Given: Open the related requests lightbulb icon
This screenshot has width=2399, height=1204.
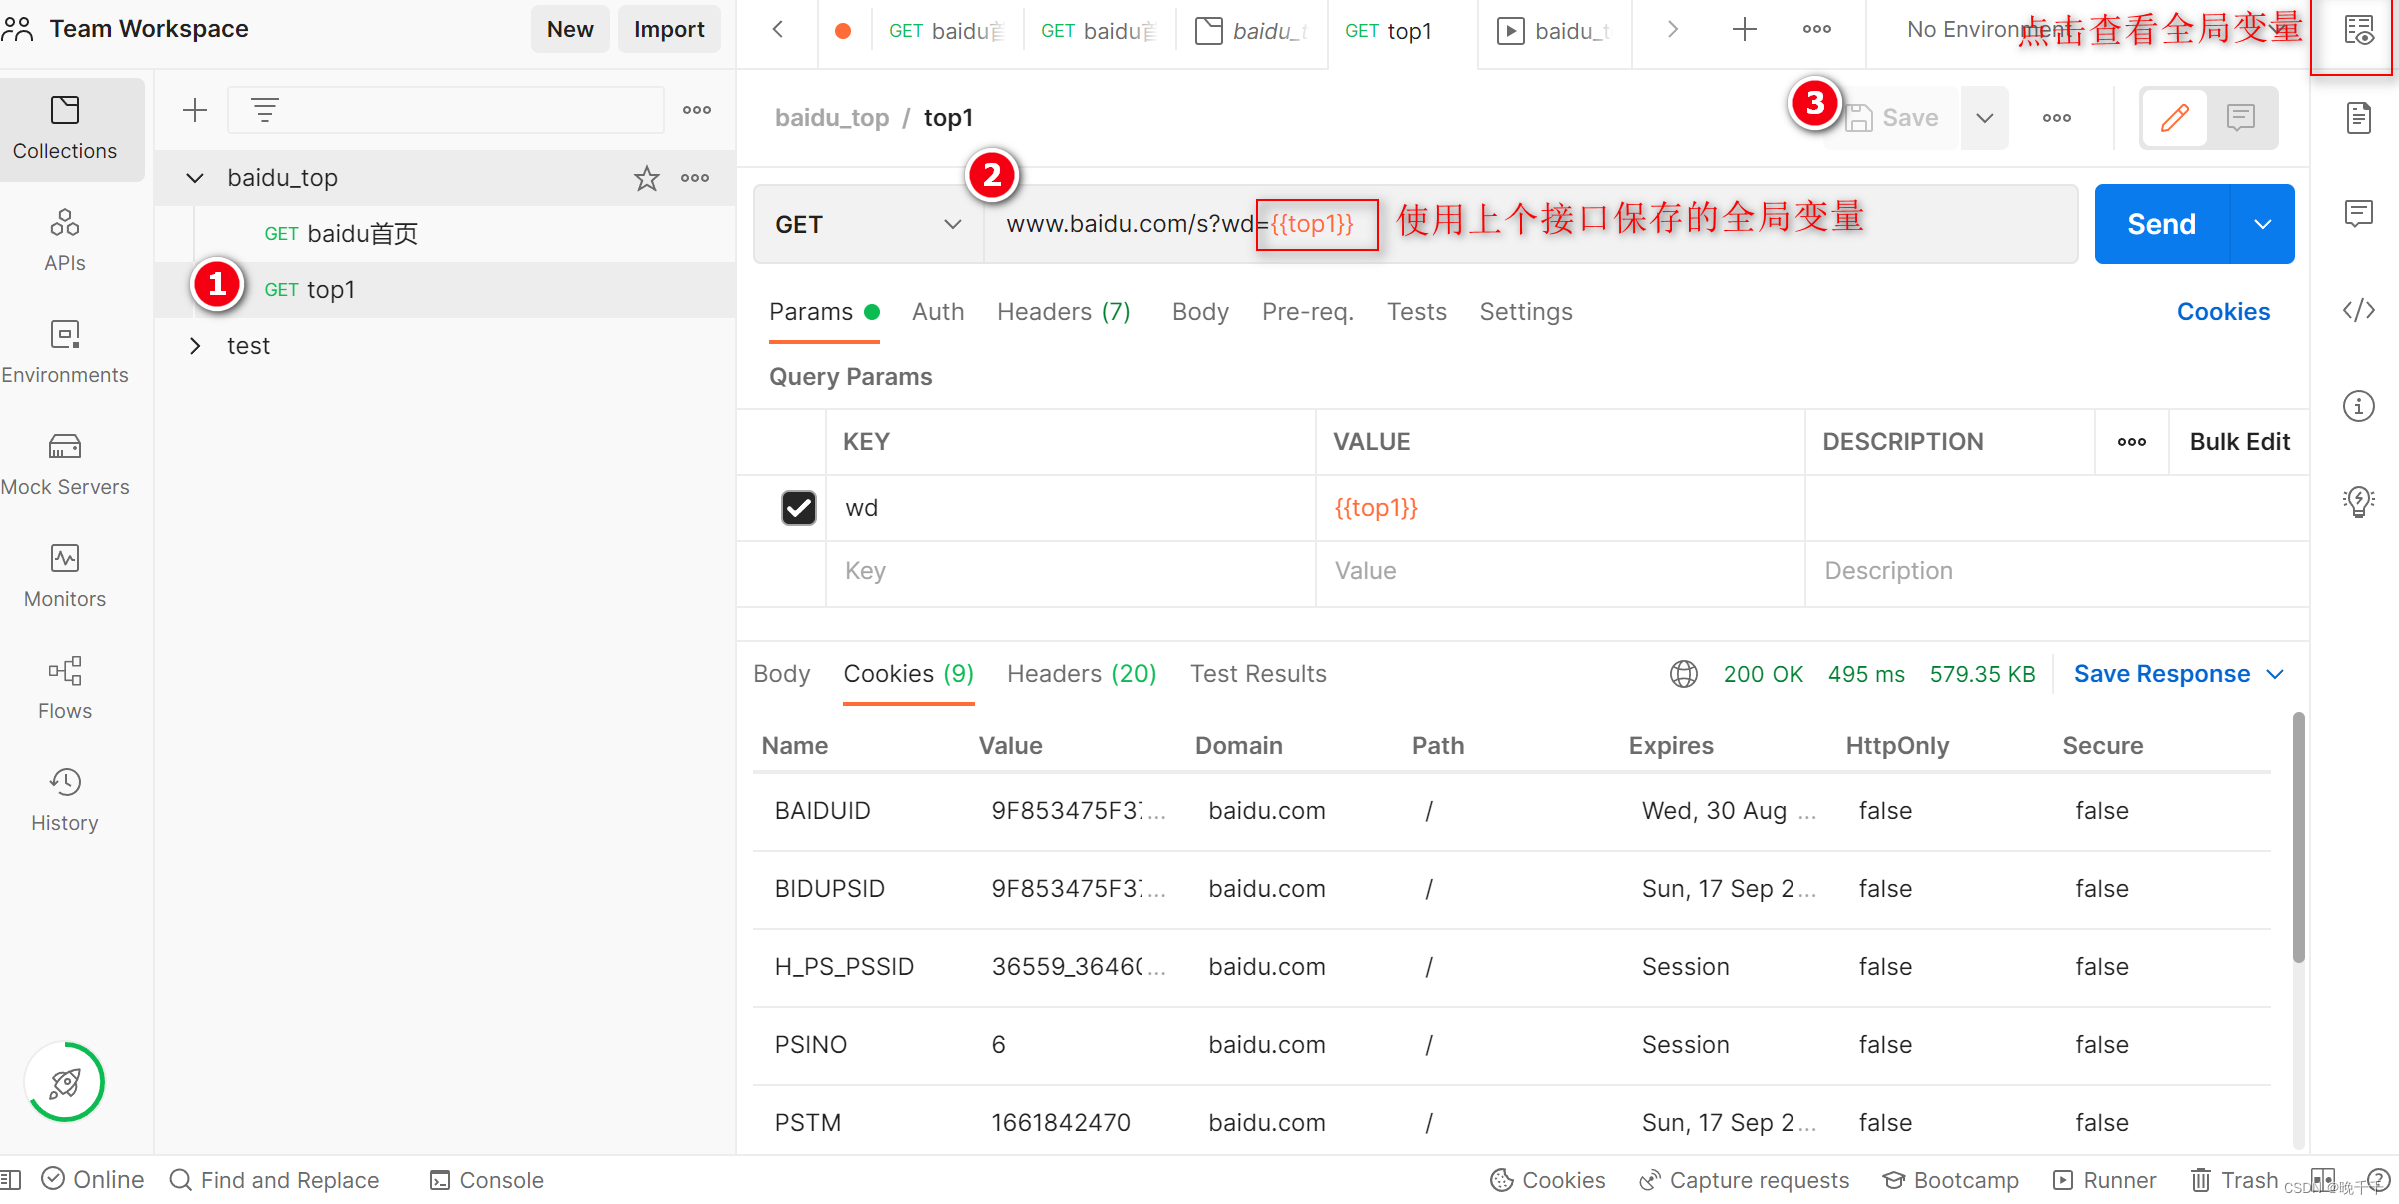Looking at the screenshot, I should 2359,502.
